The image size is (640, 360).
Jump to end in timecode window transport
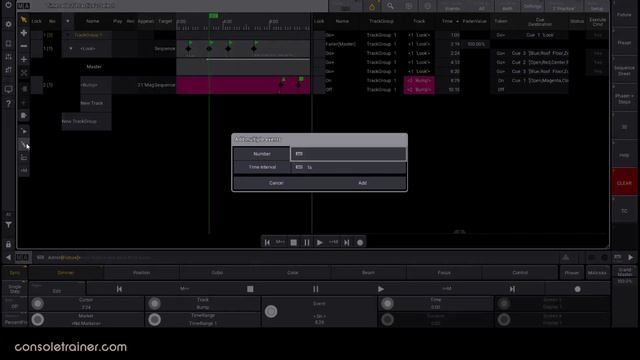(x=347, y=242)
